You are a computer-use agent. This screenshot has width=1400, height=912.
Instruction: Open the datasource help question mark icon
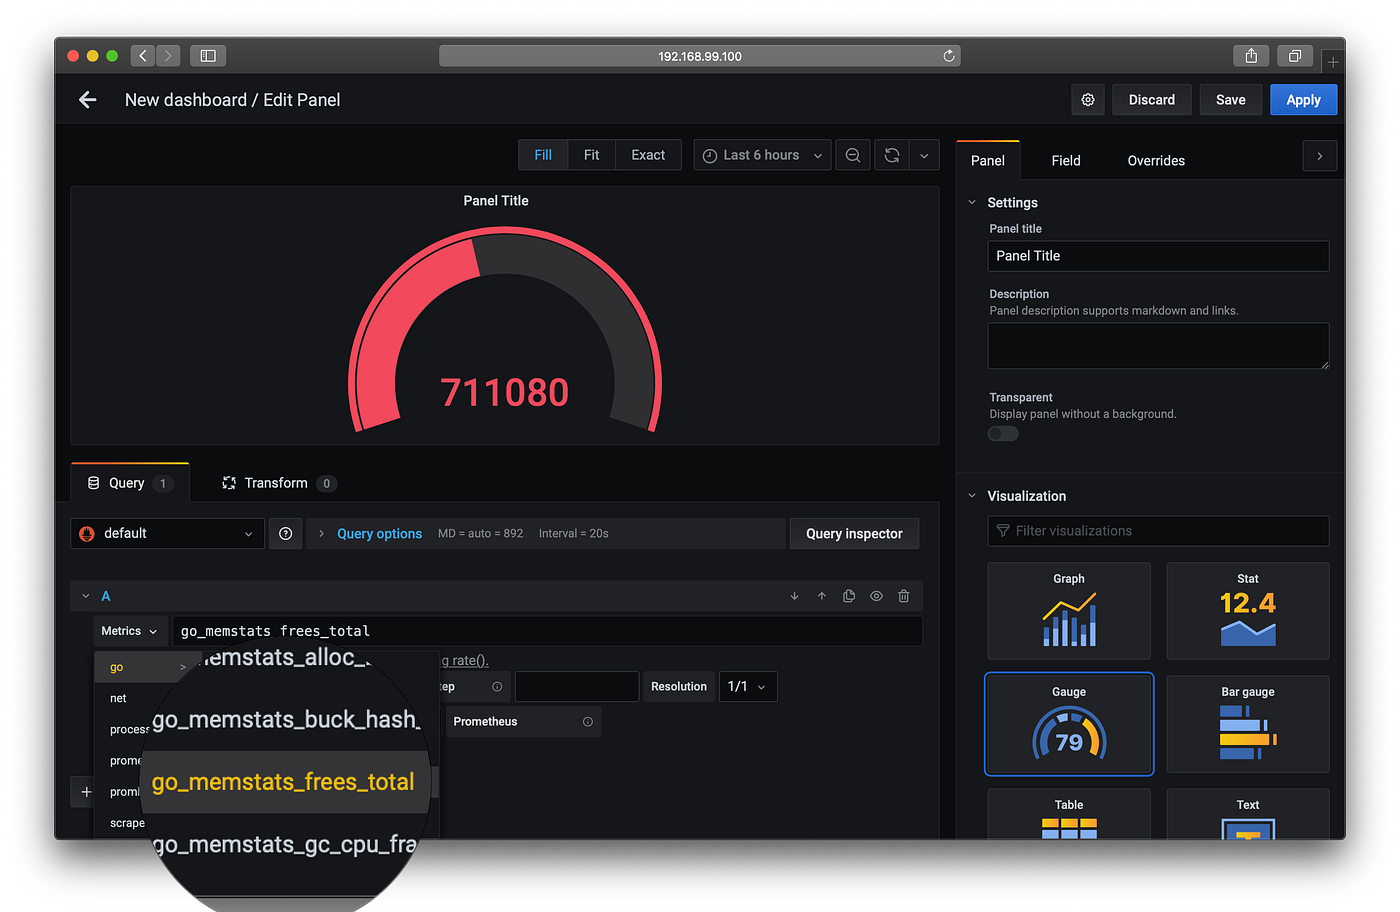click(285, 533)
